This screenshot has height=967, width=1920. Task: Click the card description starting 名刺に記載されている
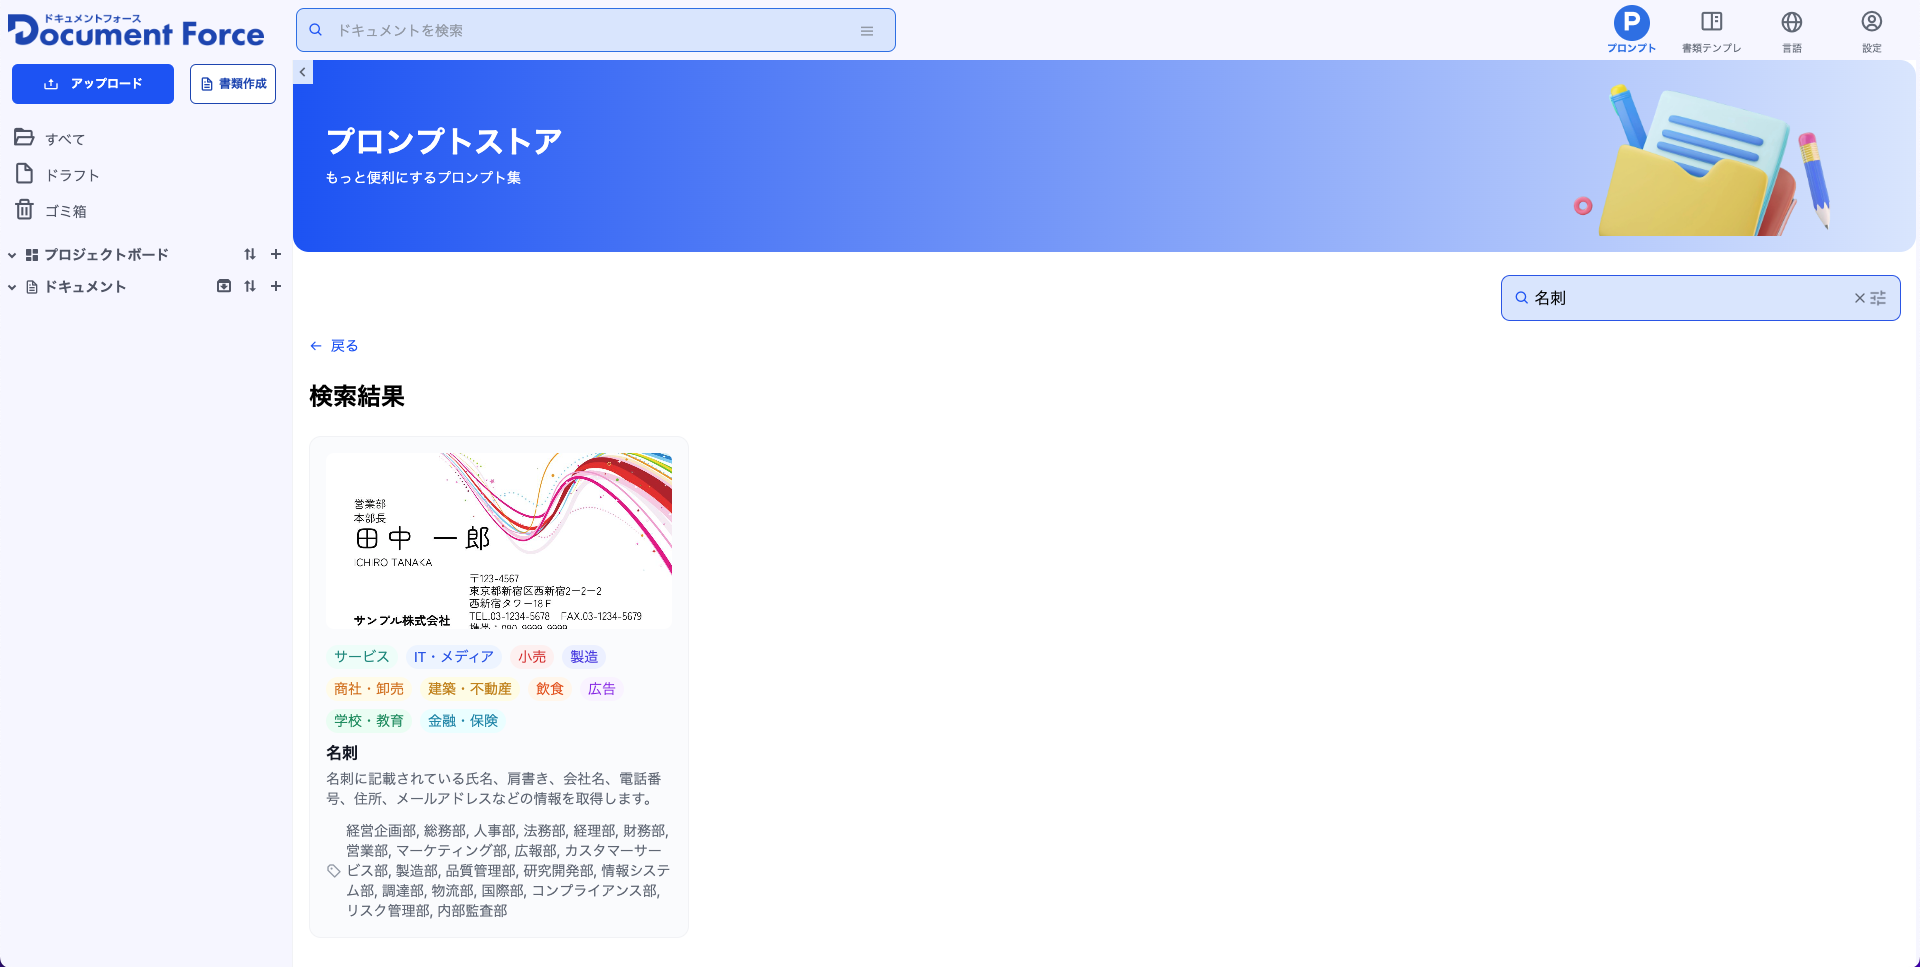pyautogui.click(x=494, y=789)
